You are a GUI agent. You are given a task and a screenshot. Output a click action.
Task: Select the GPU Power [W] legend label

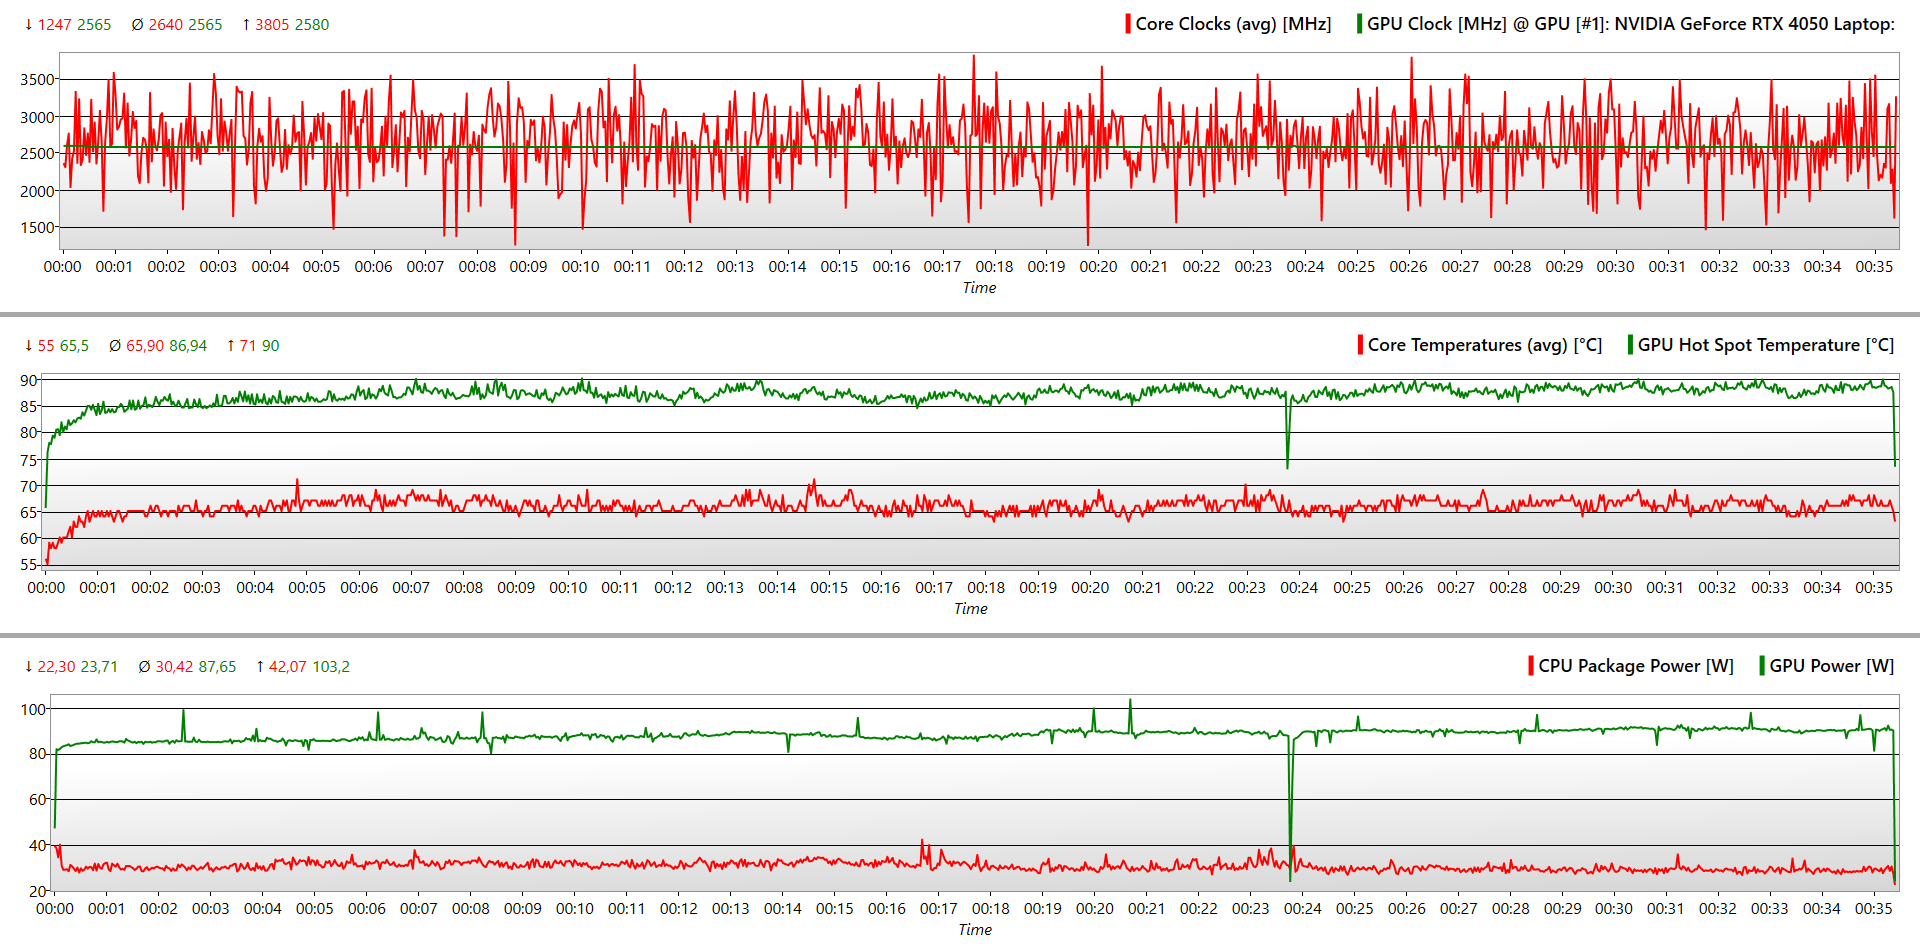point(1831,666)
